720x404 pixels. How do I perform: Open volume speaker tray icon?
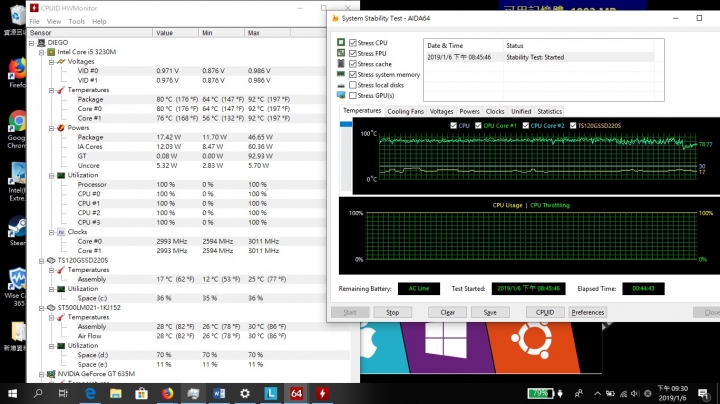[635, 393]
